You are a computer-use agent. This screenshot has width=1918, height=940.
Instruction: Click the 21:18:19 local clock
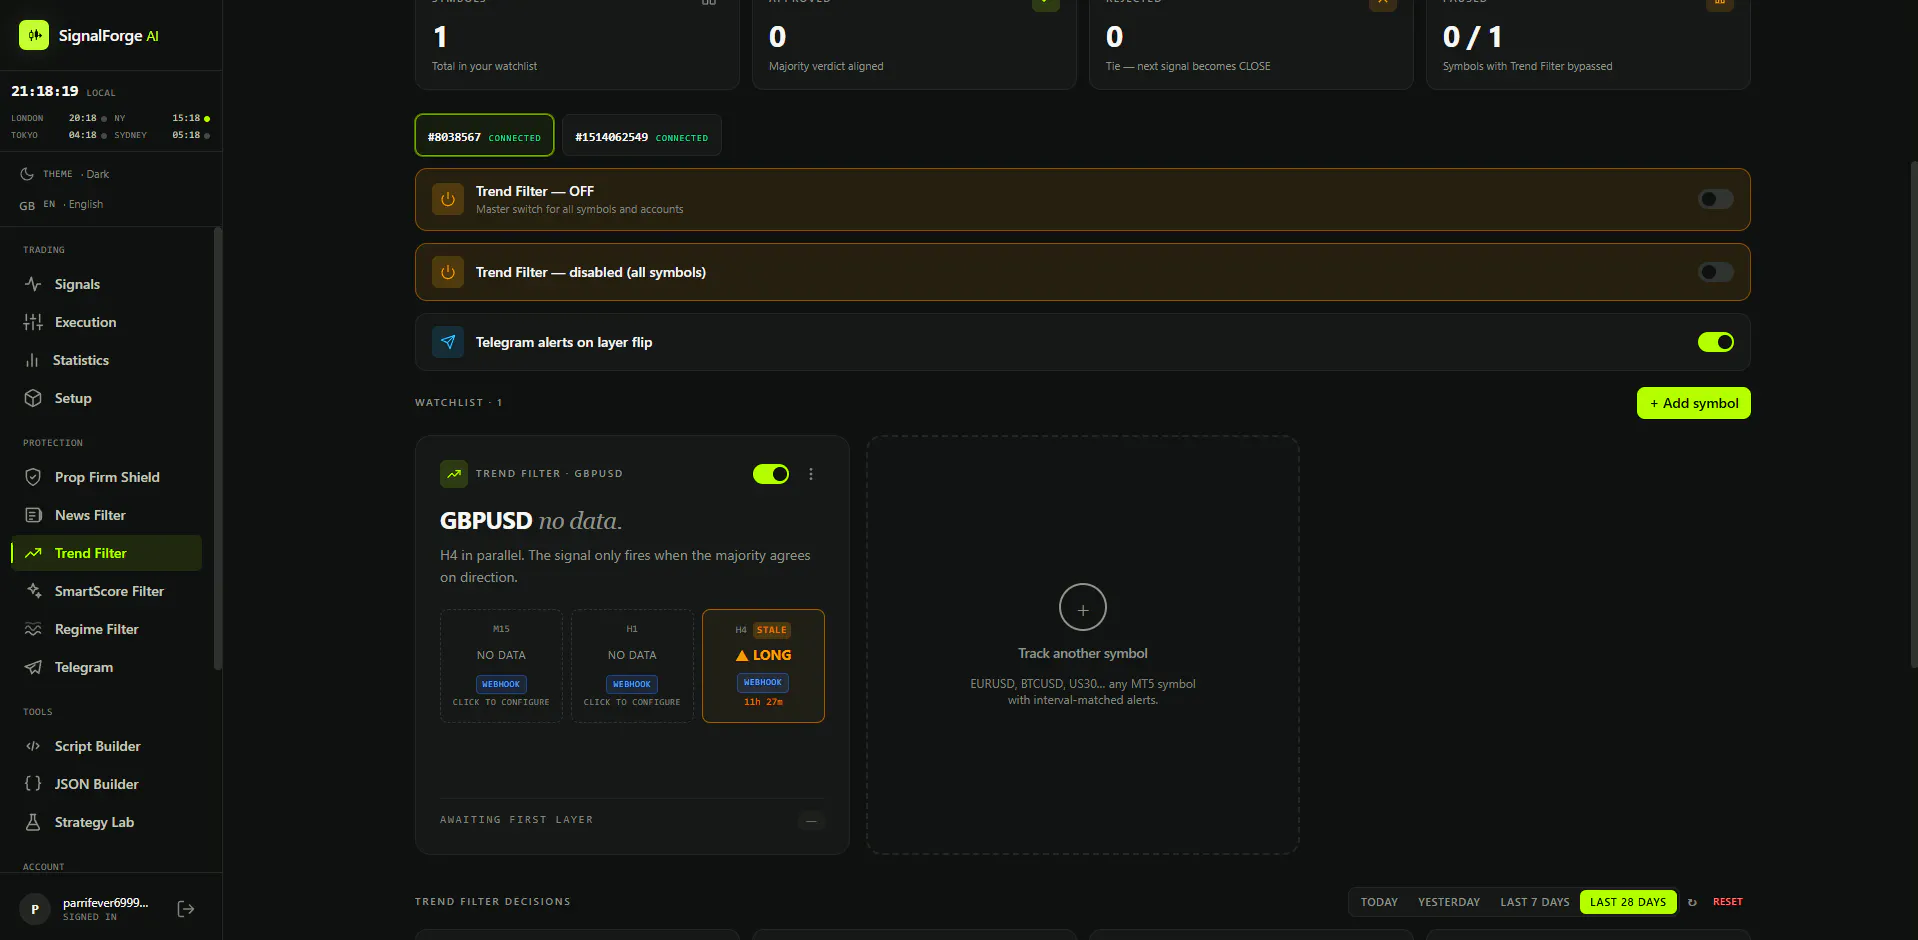tap(44, 91)
